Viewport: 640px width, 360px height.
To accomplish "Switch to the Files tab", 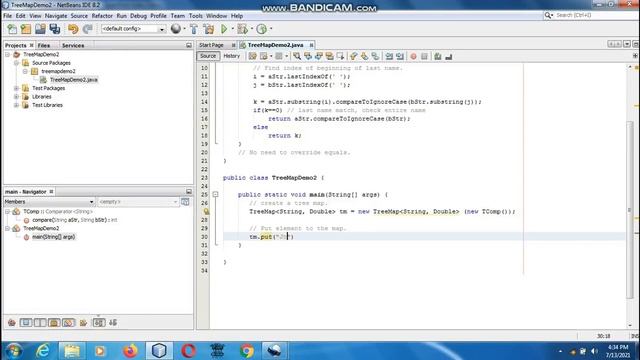I will coord(44,45).
